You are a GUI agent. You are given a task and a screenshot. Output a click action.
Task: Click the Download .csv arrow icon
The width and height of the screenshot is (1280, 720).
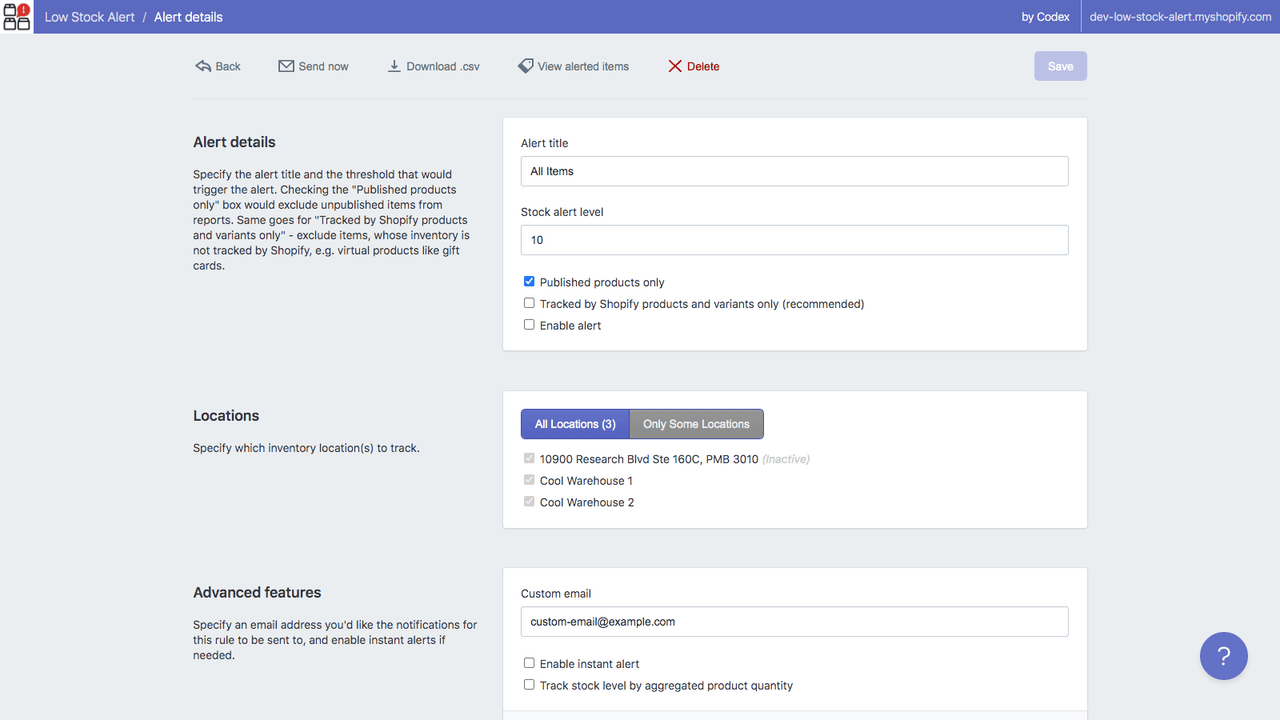pos(394,66)
